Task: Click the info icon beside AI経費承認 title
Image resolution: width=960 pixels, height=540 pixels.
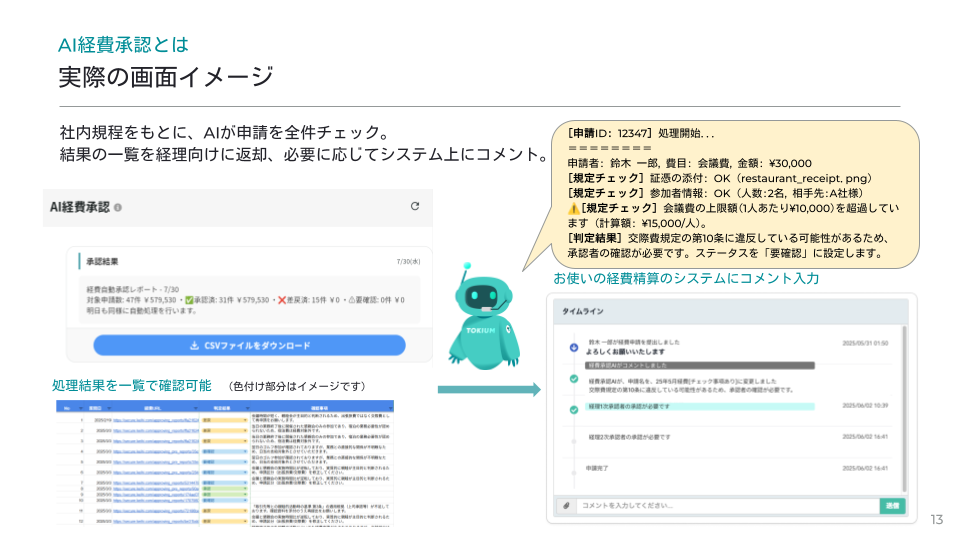Action: pyautogui.click(x=118, y=207)
